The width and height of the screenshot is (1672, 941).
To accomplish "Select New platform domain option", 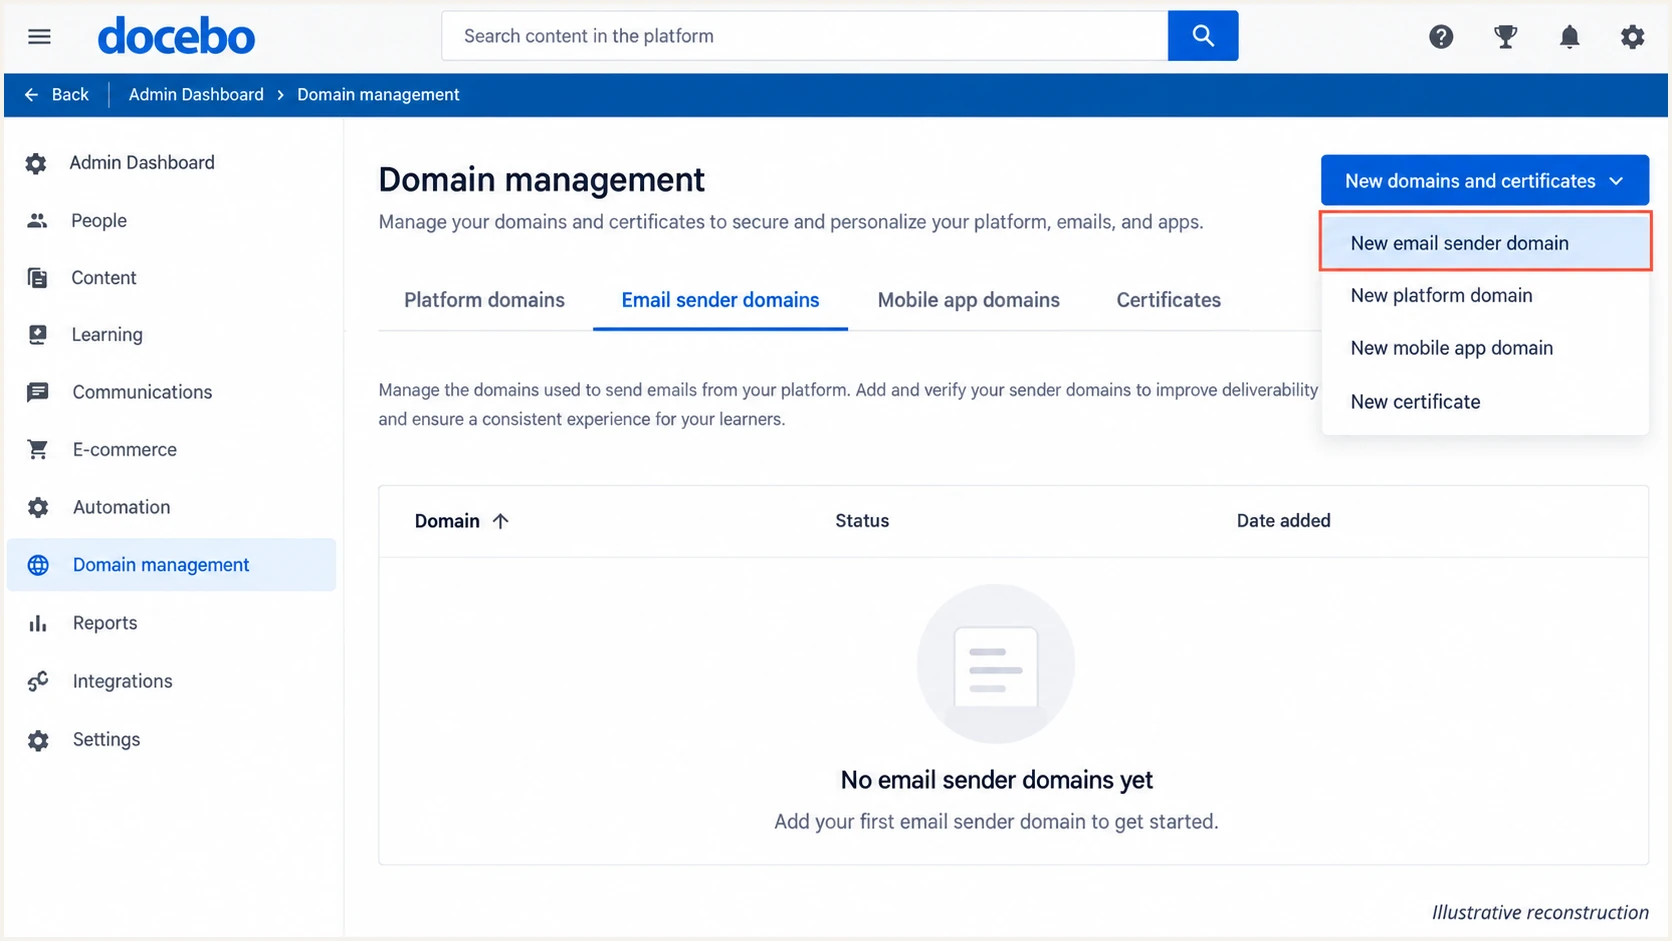I will pyautogui.click(x=1485, y=295).
